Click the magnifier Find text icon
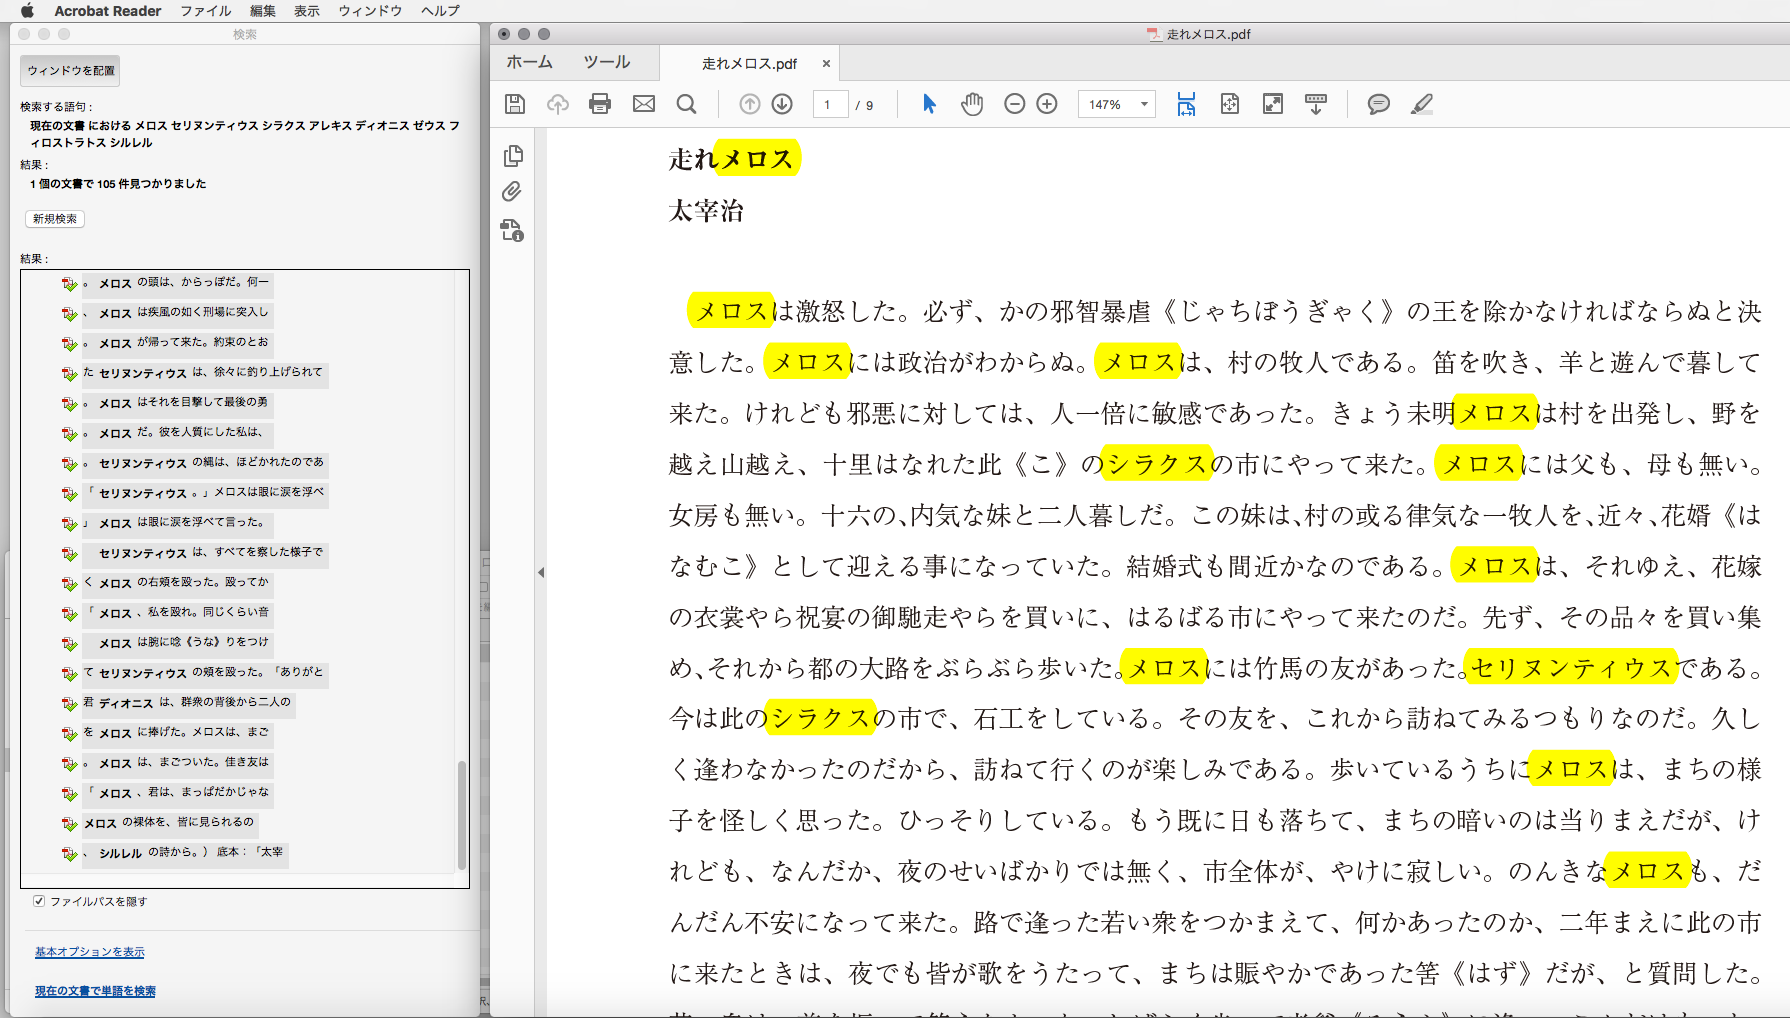 tap(686, 104)
